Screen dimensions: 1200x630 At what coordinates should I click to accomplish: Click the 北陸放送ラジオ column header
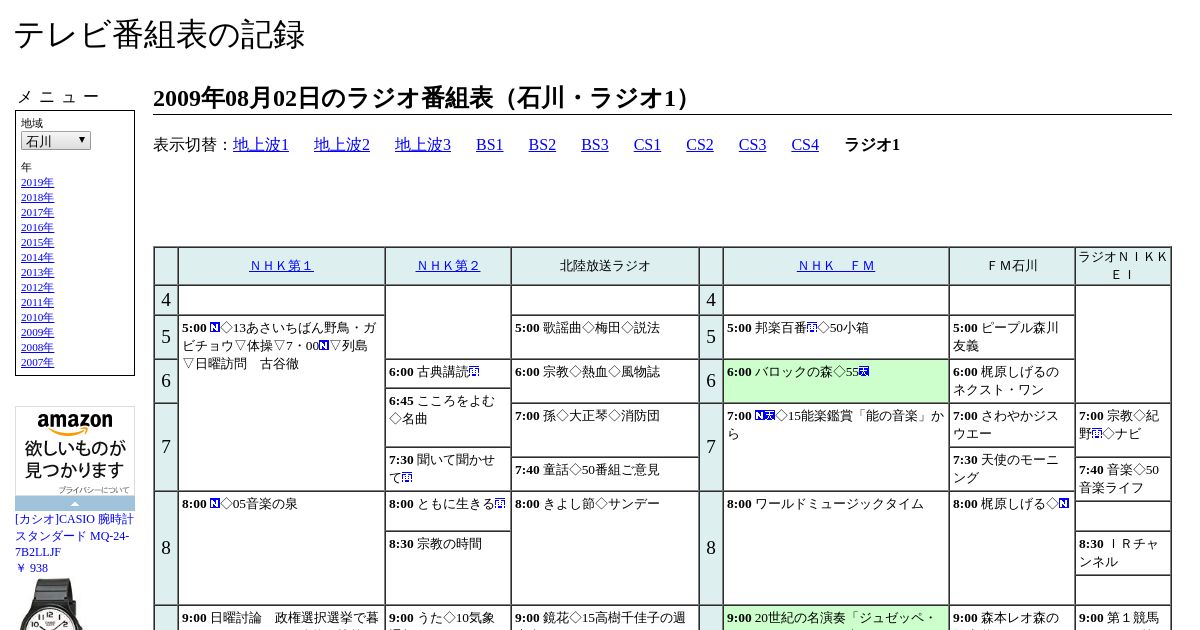605,266
